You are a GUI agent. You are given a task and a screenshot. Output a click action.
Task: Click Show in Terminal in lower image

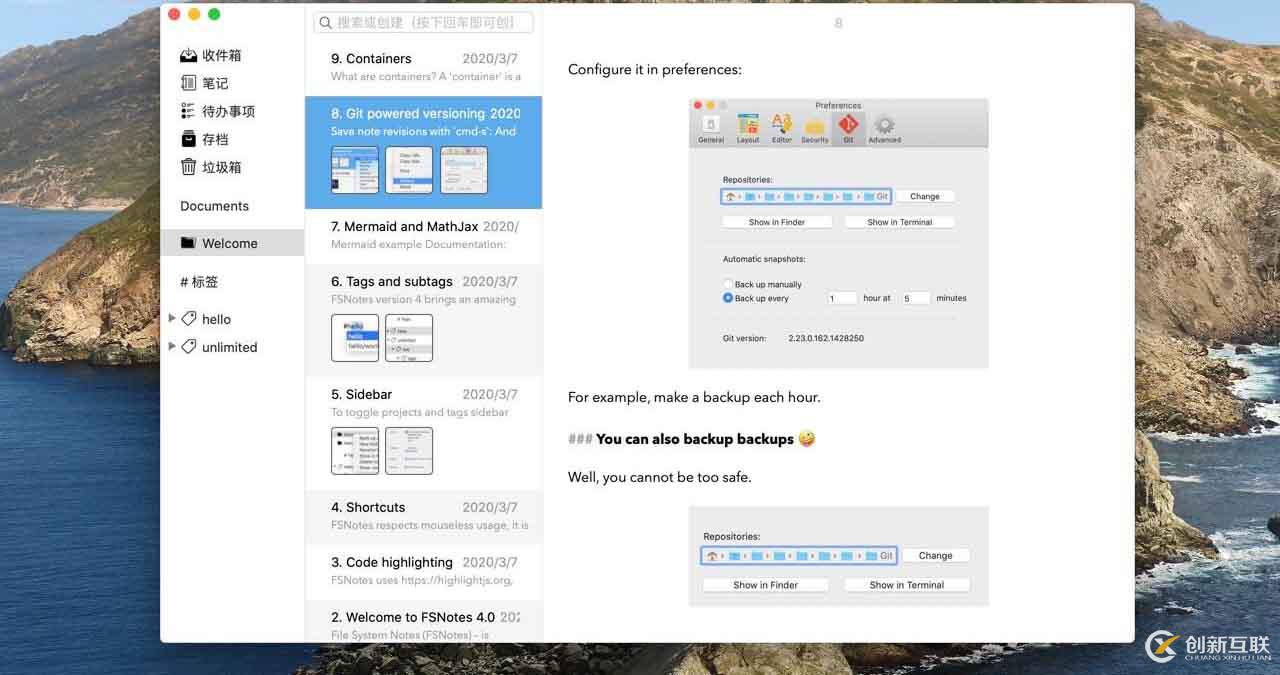(907, 585)
